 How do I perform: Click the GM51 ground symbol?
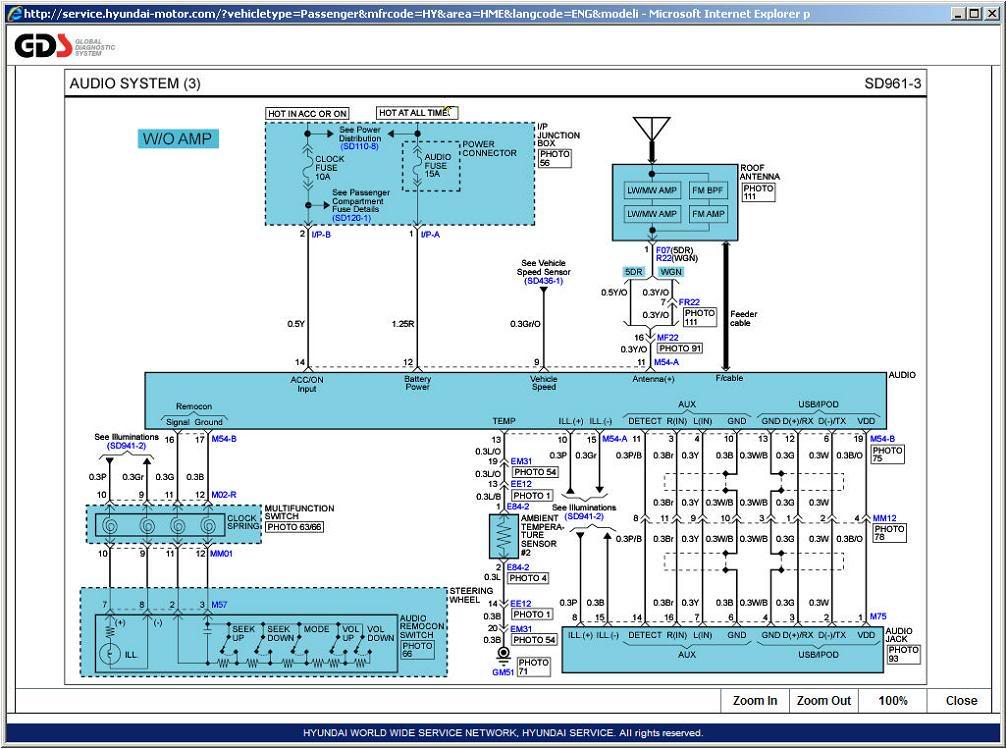pyautogui.click(x=503, y=655)
